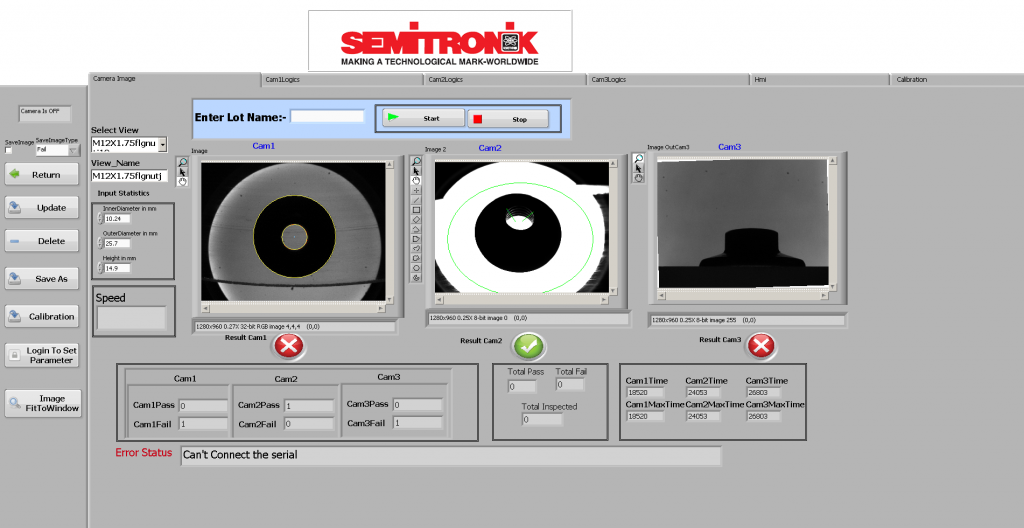
Task: Select the line tool in Cam2 palette
Action: tap(416, 200)
